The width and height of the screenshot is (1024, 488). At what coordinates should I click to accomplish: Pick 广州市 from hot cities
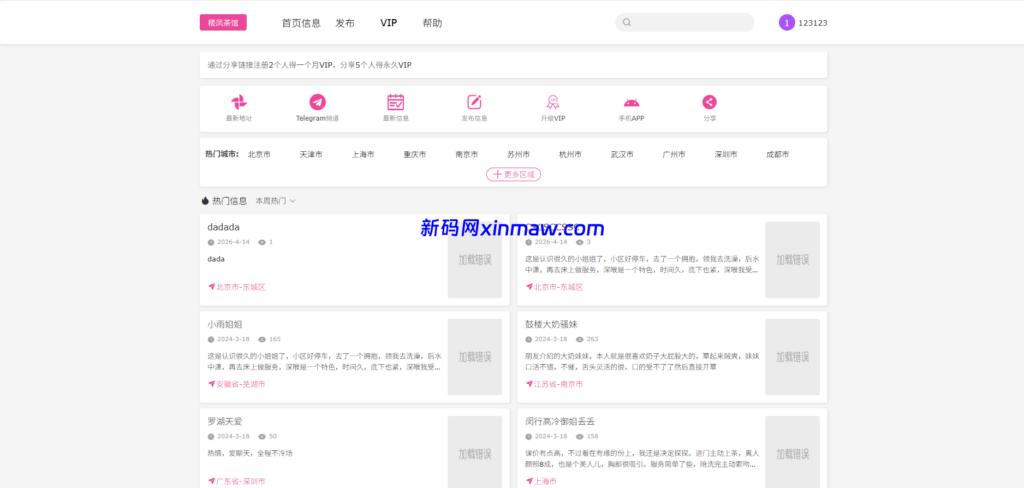point(674,155)
